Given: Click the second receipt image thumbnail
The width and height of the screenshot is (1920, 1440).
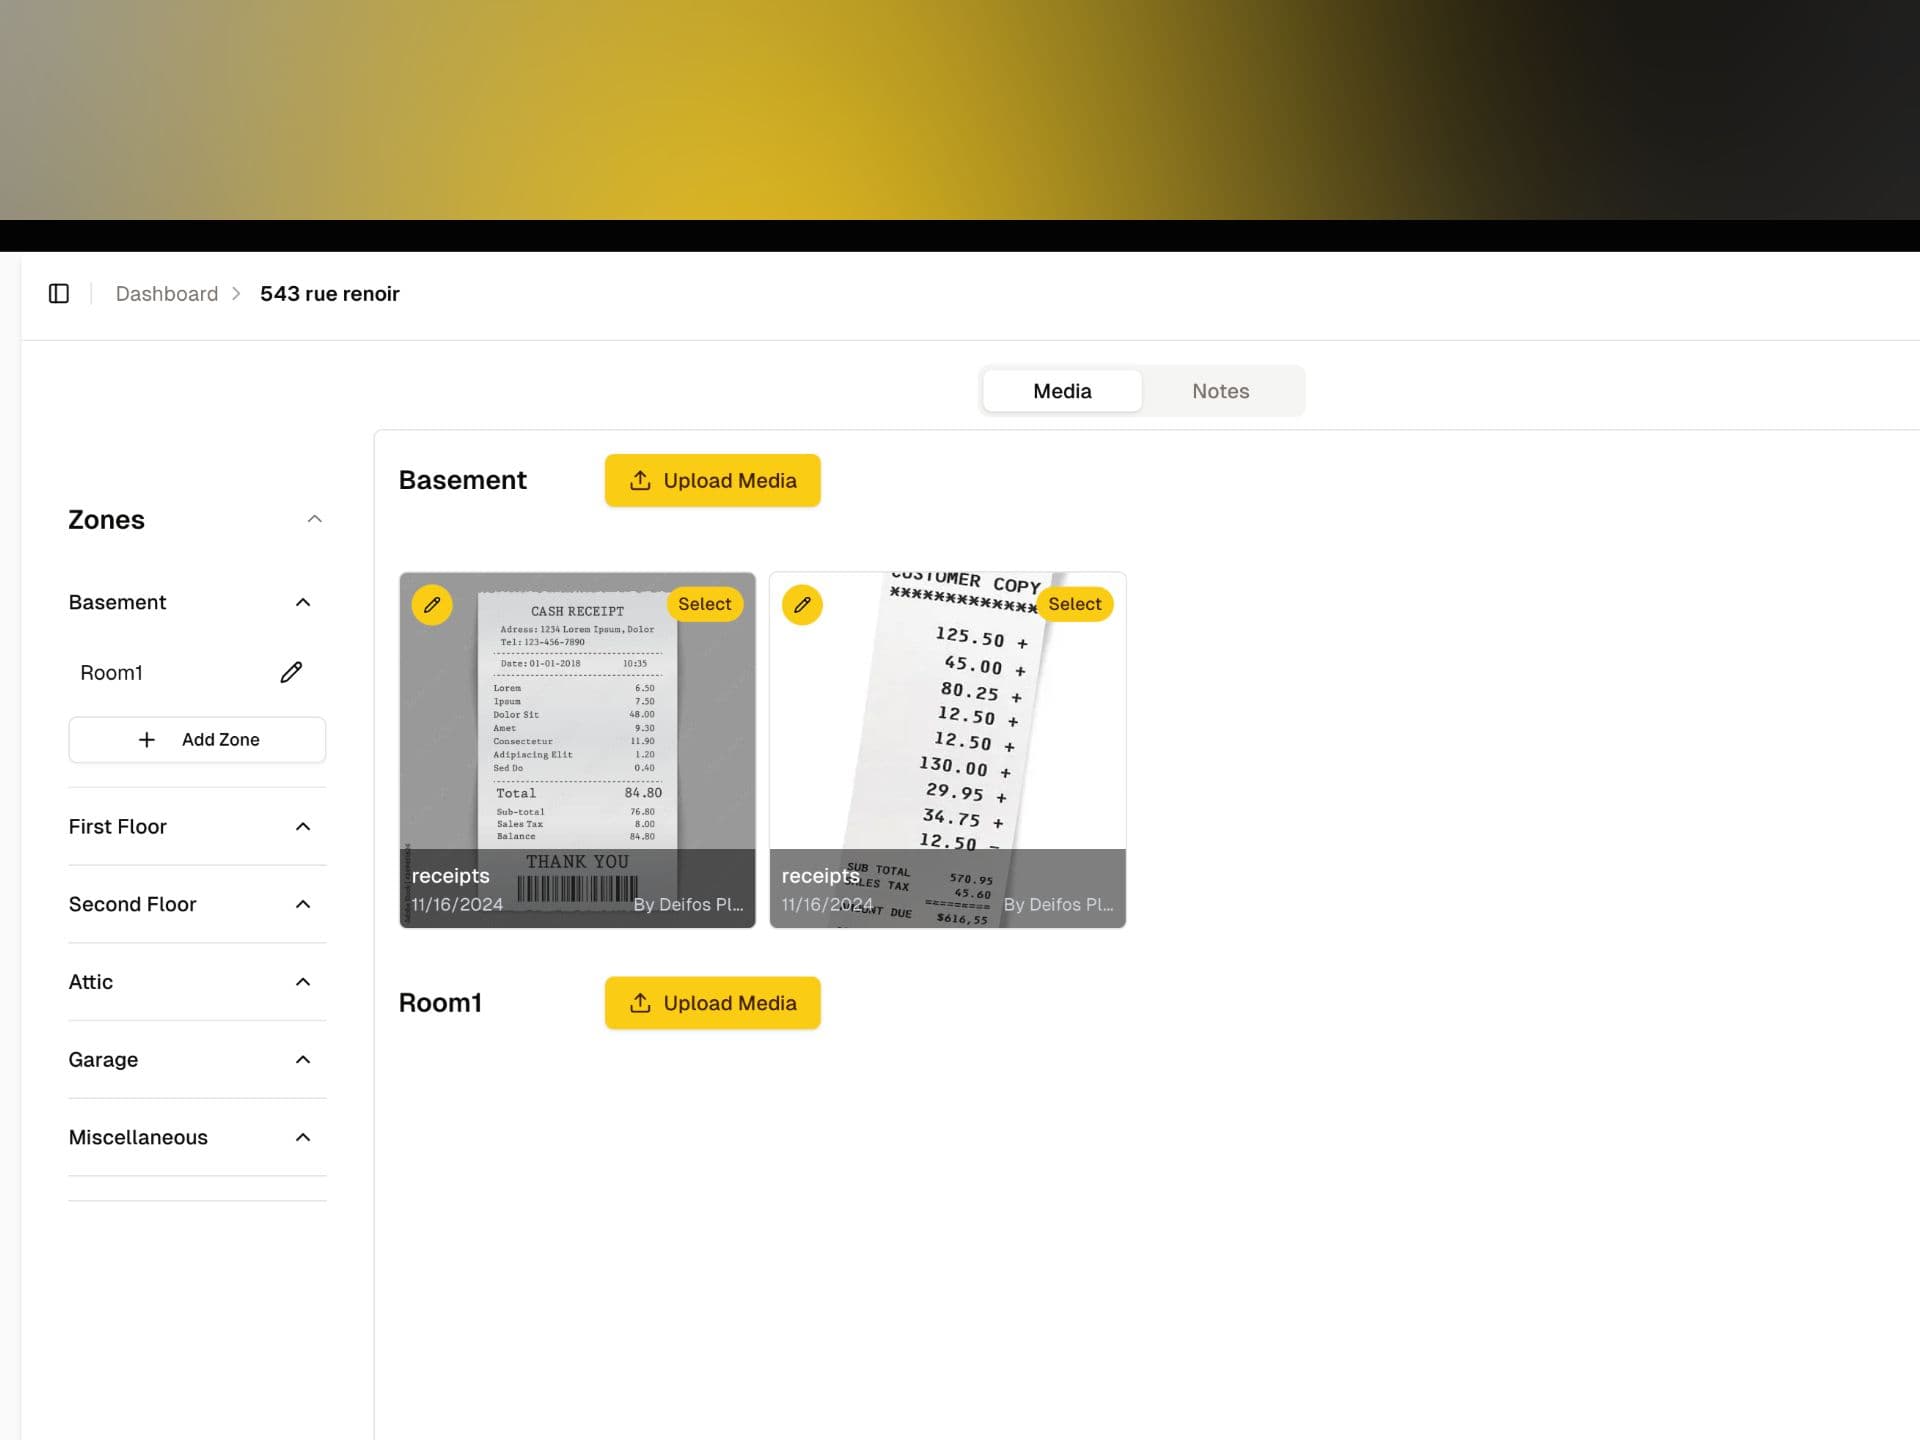Looking at the screenshot, I should [x=946, y=749].
